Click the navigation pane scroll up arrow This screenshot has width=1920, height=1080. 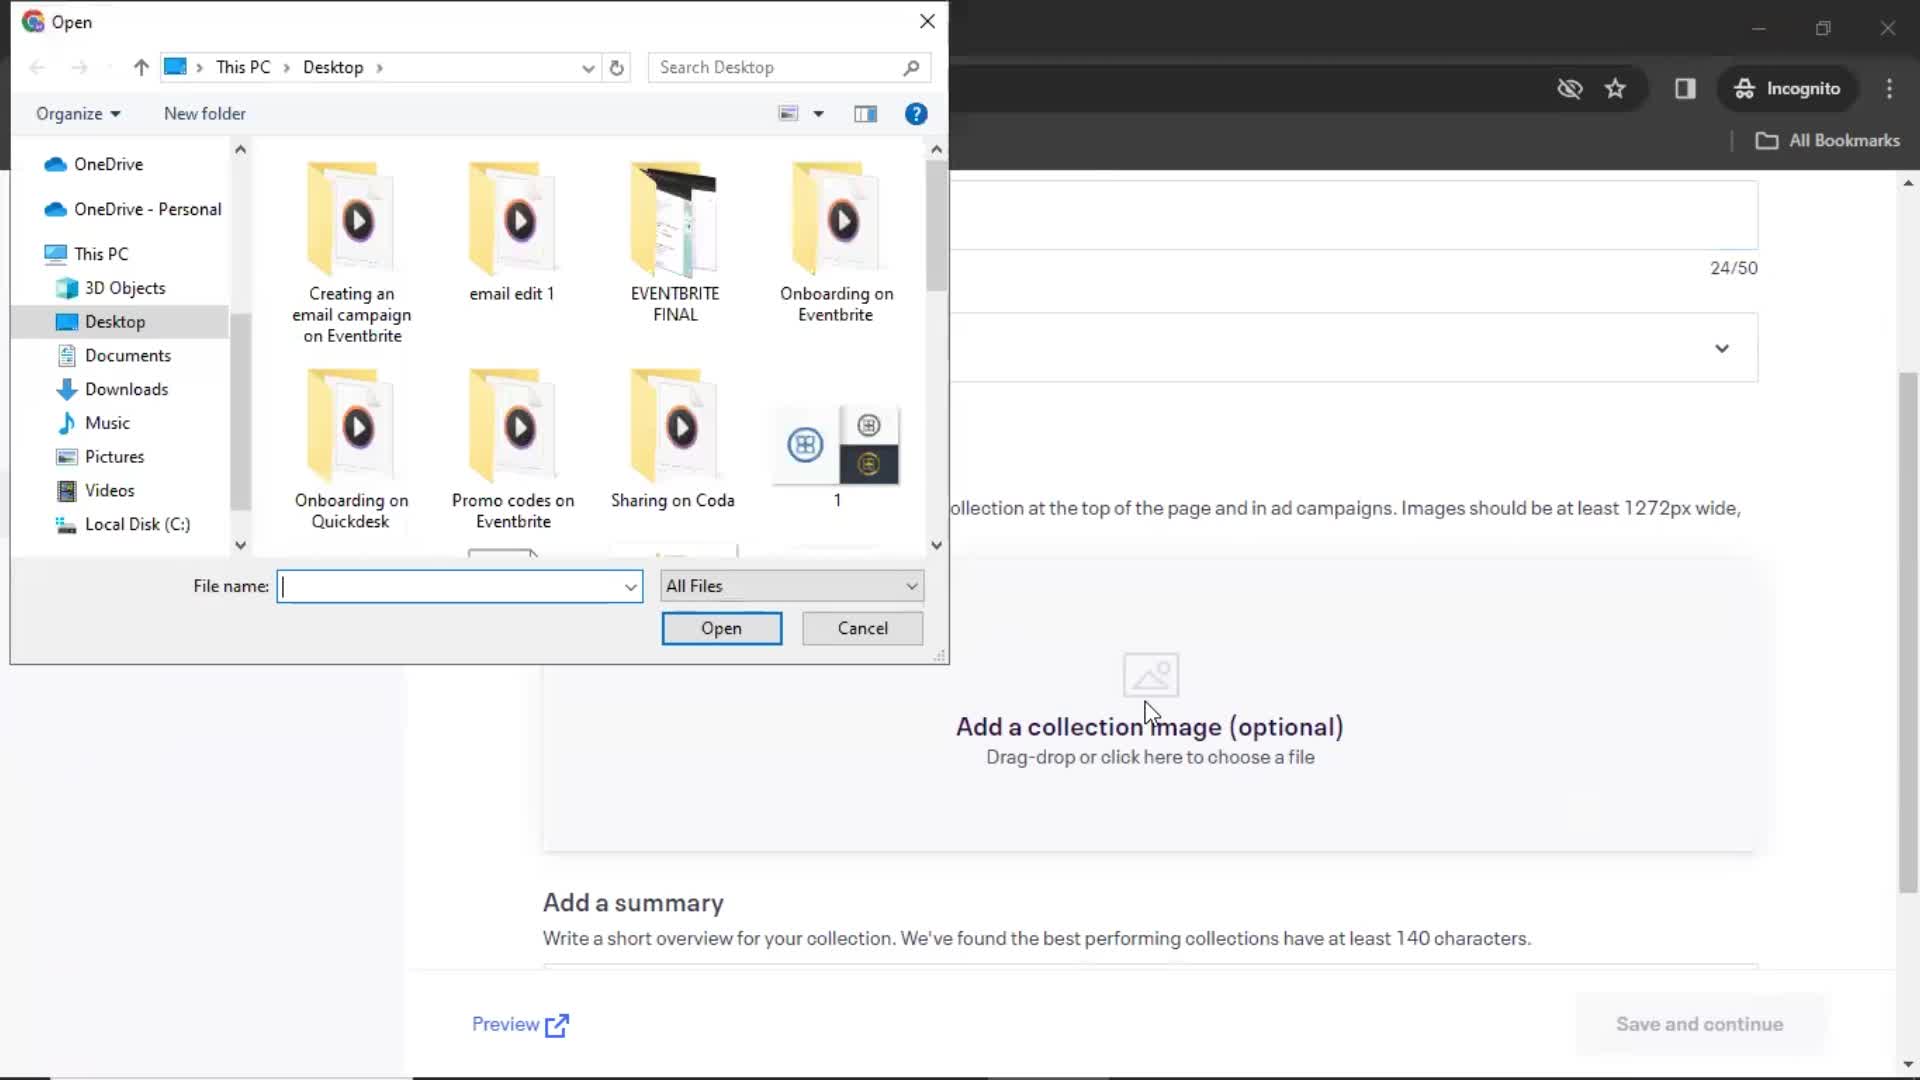coord(240,149)
